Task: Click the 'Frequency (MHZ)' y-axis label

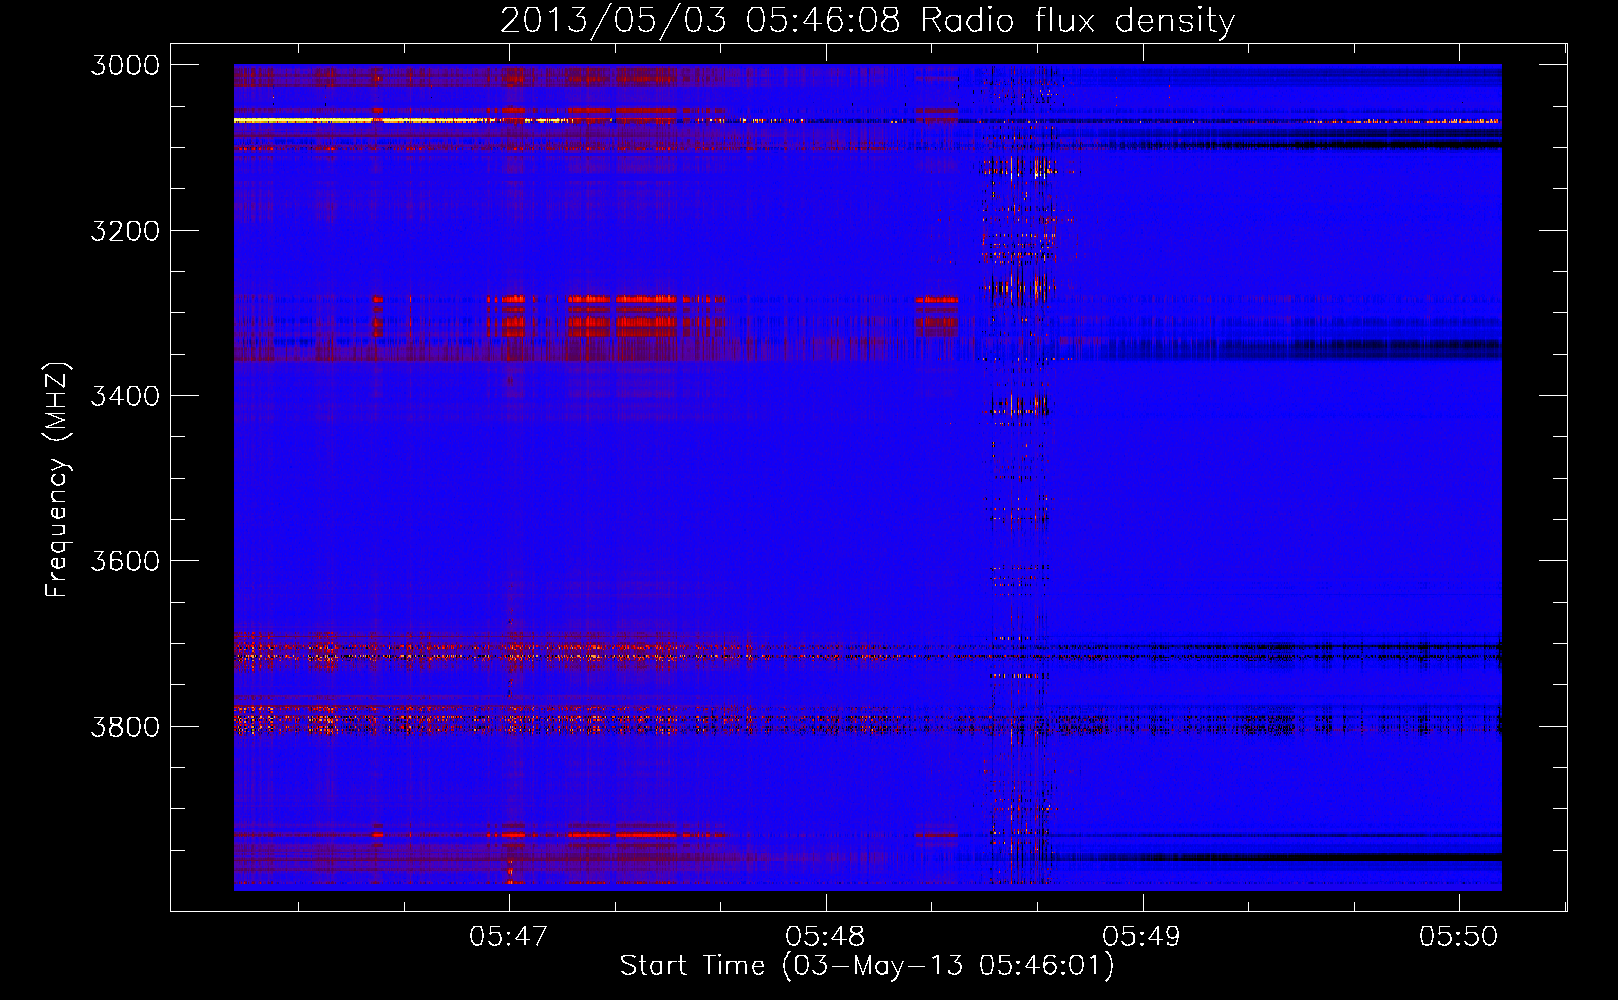Action: 57,480
